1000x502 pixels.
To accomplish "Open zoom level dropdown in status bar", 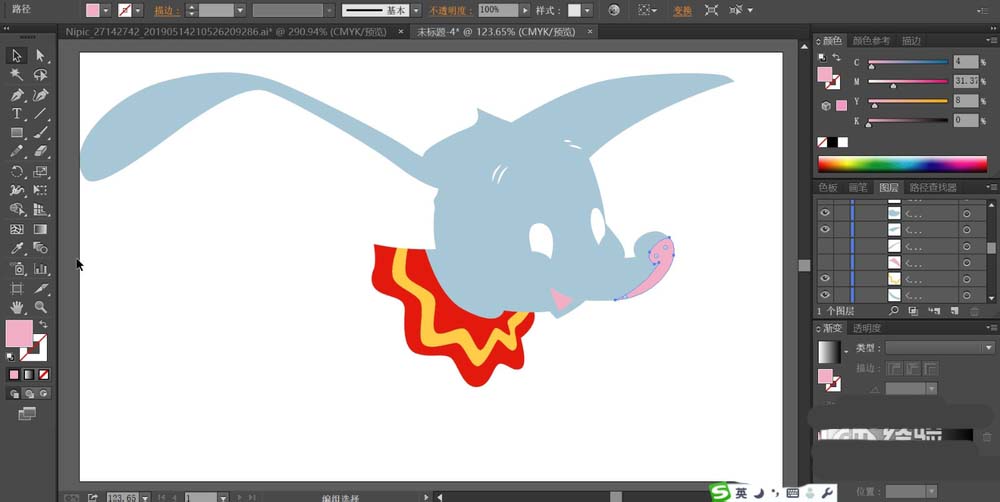I will 145,498.
